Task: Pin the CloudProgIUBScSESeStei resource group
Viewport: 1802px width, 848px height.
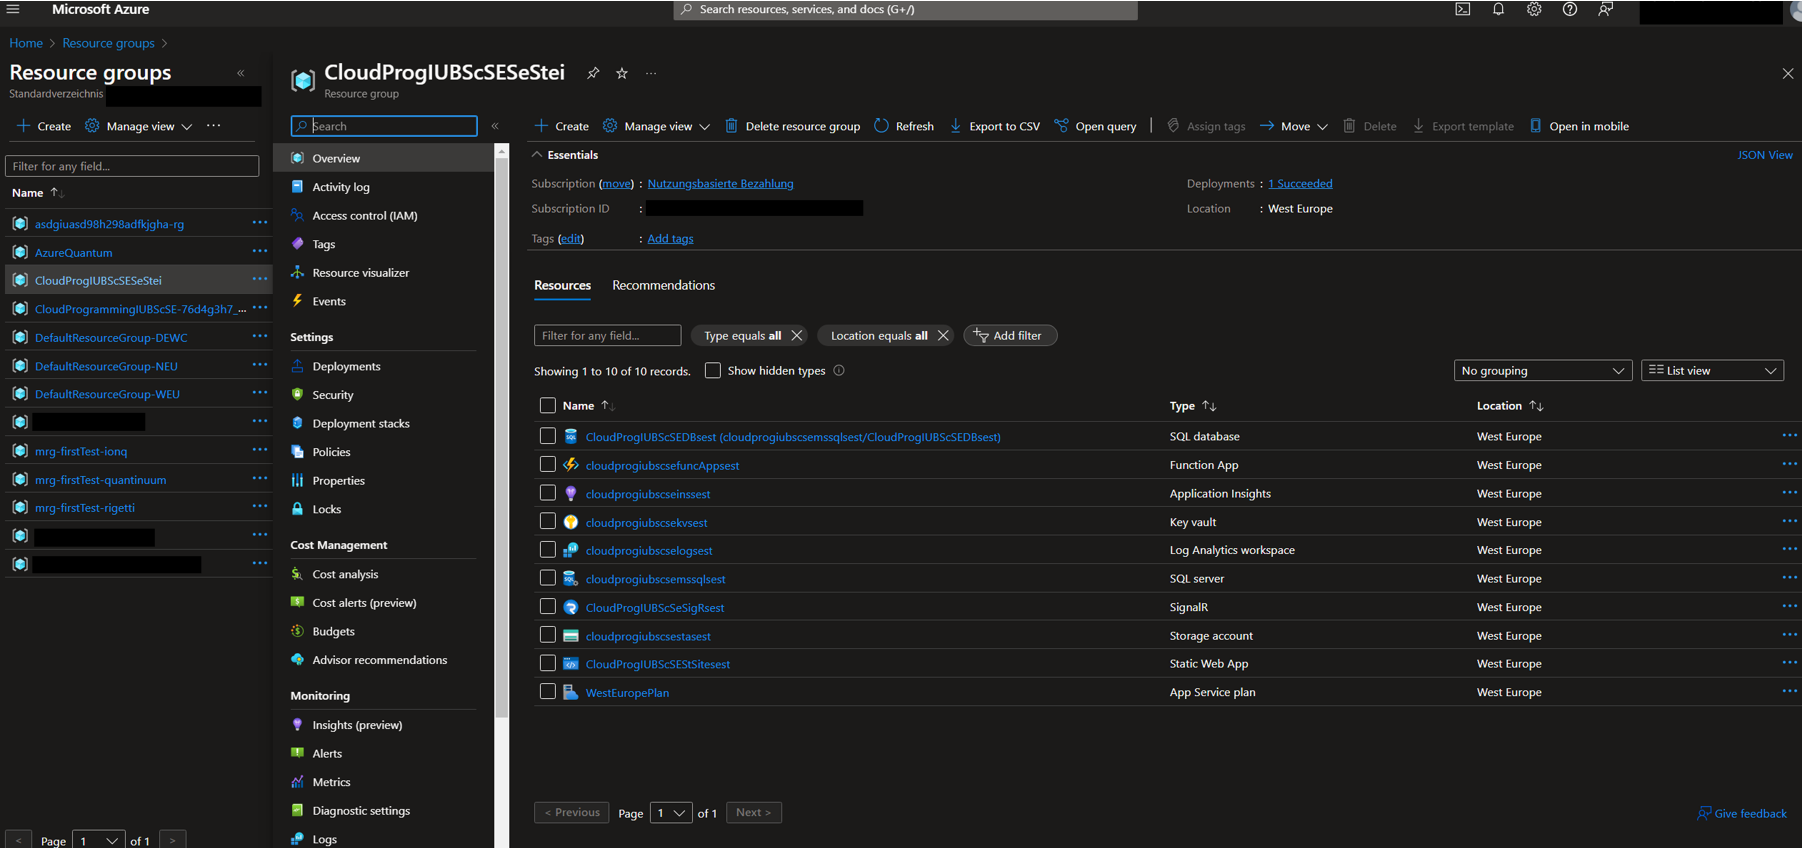Action: [593, 73]
